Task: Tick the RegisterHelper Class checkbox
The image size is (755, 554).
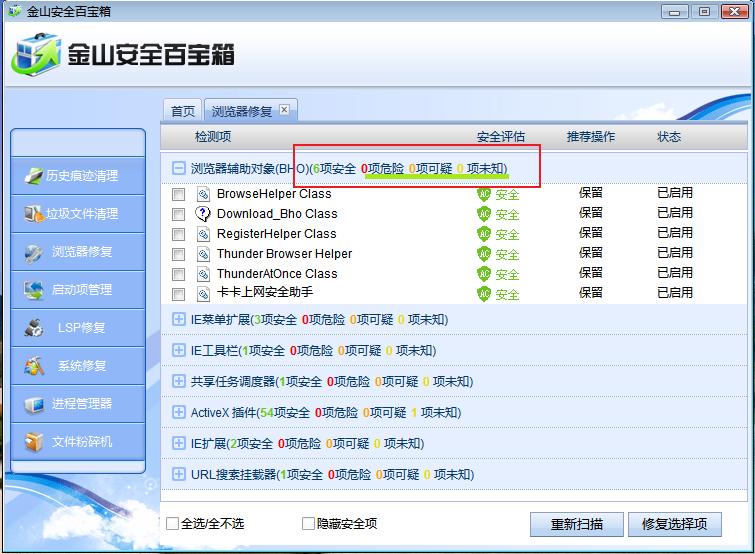Action: [x=178, y=234]
